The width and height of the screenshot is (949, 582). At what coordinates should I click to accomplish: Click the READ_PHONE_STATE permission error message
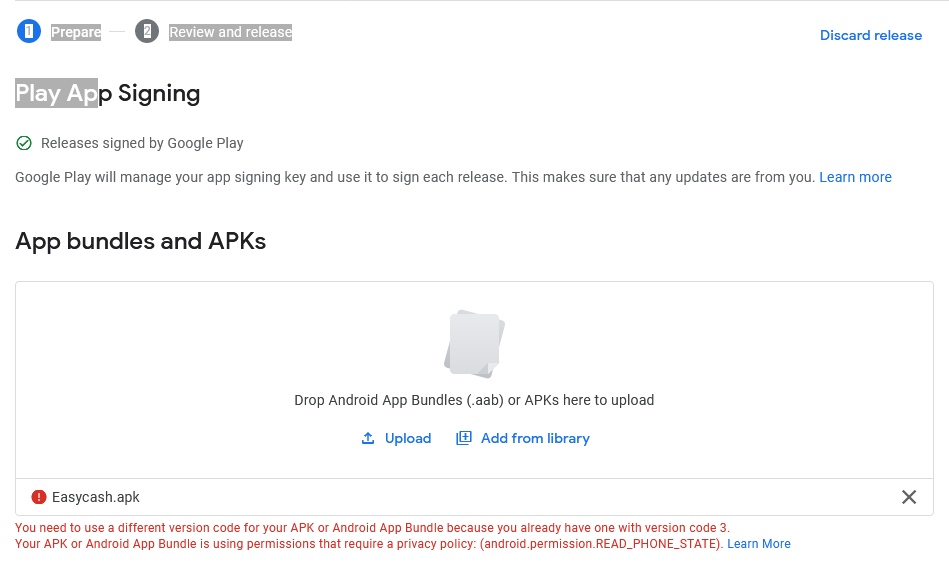point(369,544)
